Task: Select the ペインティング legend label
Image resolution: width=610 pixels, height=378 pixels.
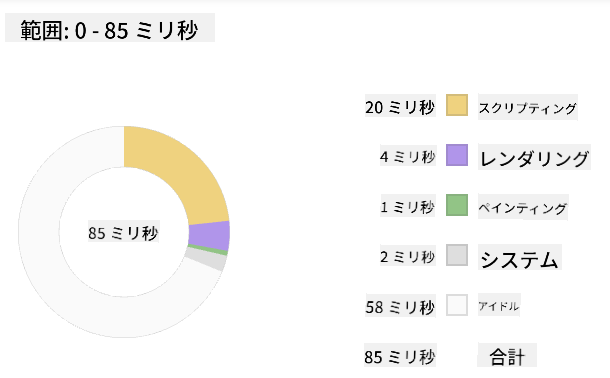Action: tap(523, 207)
